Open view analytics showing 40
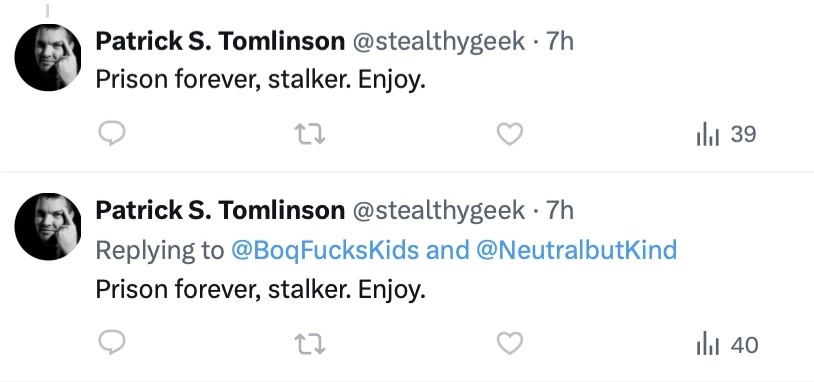This screenshot has height=382, width=814. pos(727,345)
